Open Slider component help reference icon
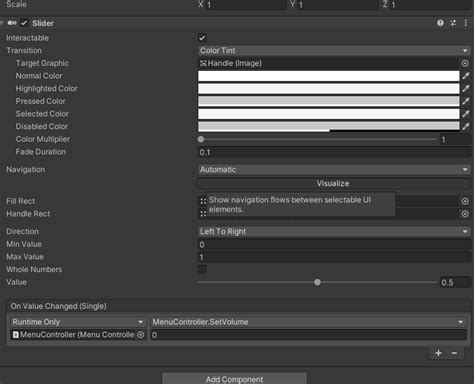 [x=440, y=23]
